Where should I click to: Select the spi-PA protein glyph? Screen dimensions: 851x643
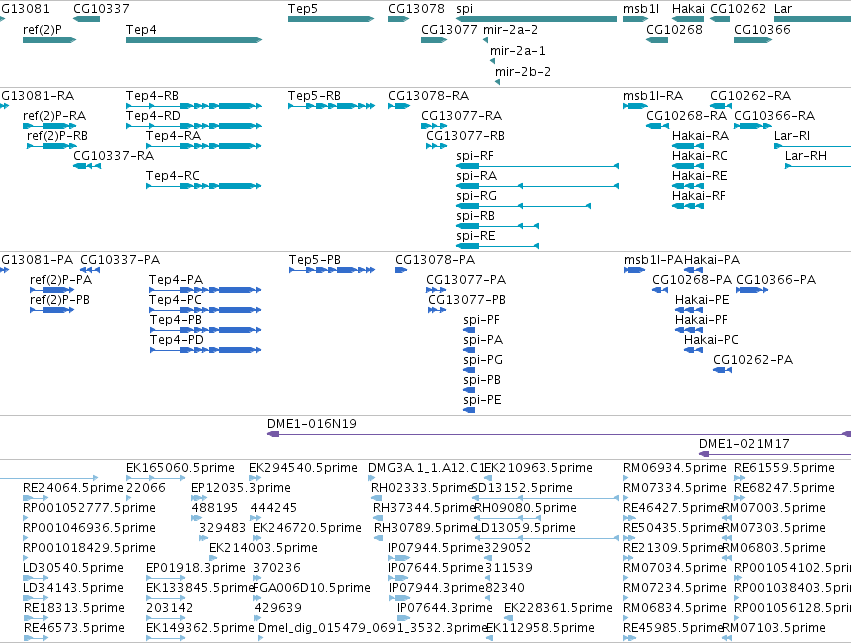(469, 350)
